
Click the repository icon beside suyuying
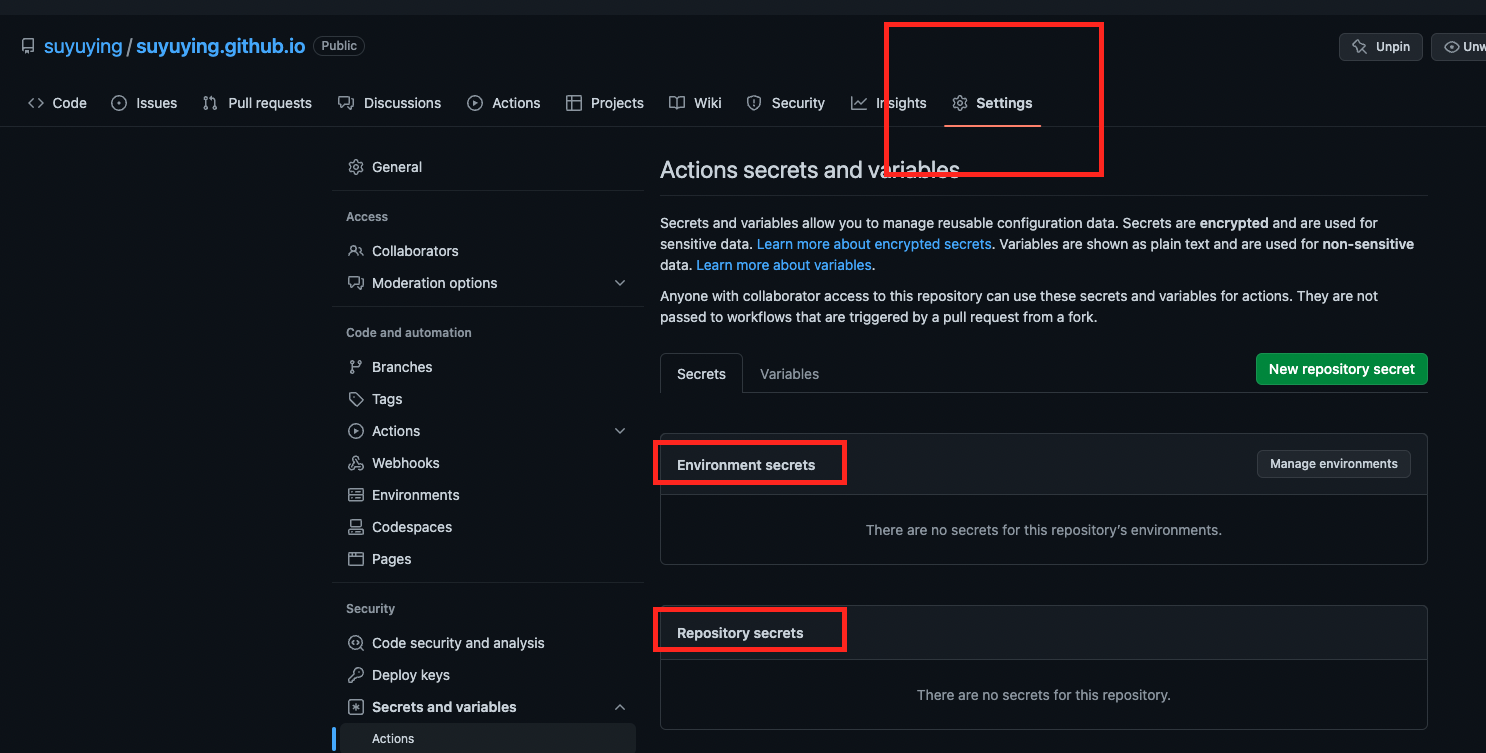(x=28, y=46)
